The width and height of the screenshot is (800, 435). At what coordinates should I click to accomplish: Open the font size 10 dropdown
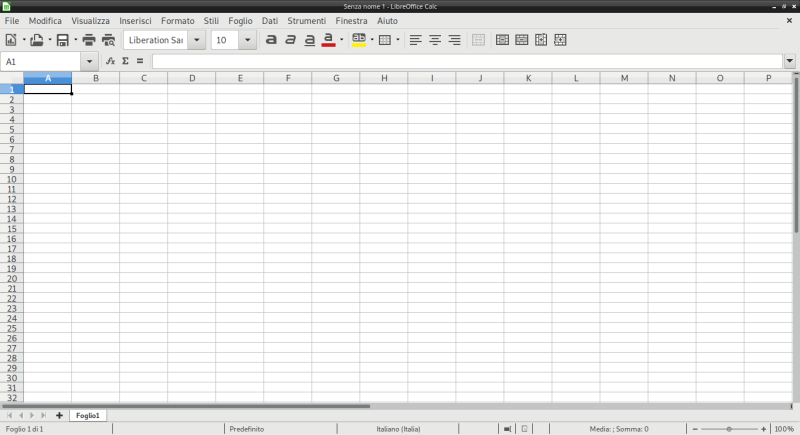click(247, 40)
